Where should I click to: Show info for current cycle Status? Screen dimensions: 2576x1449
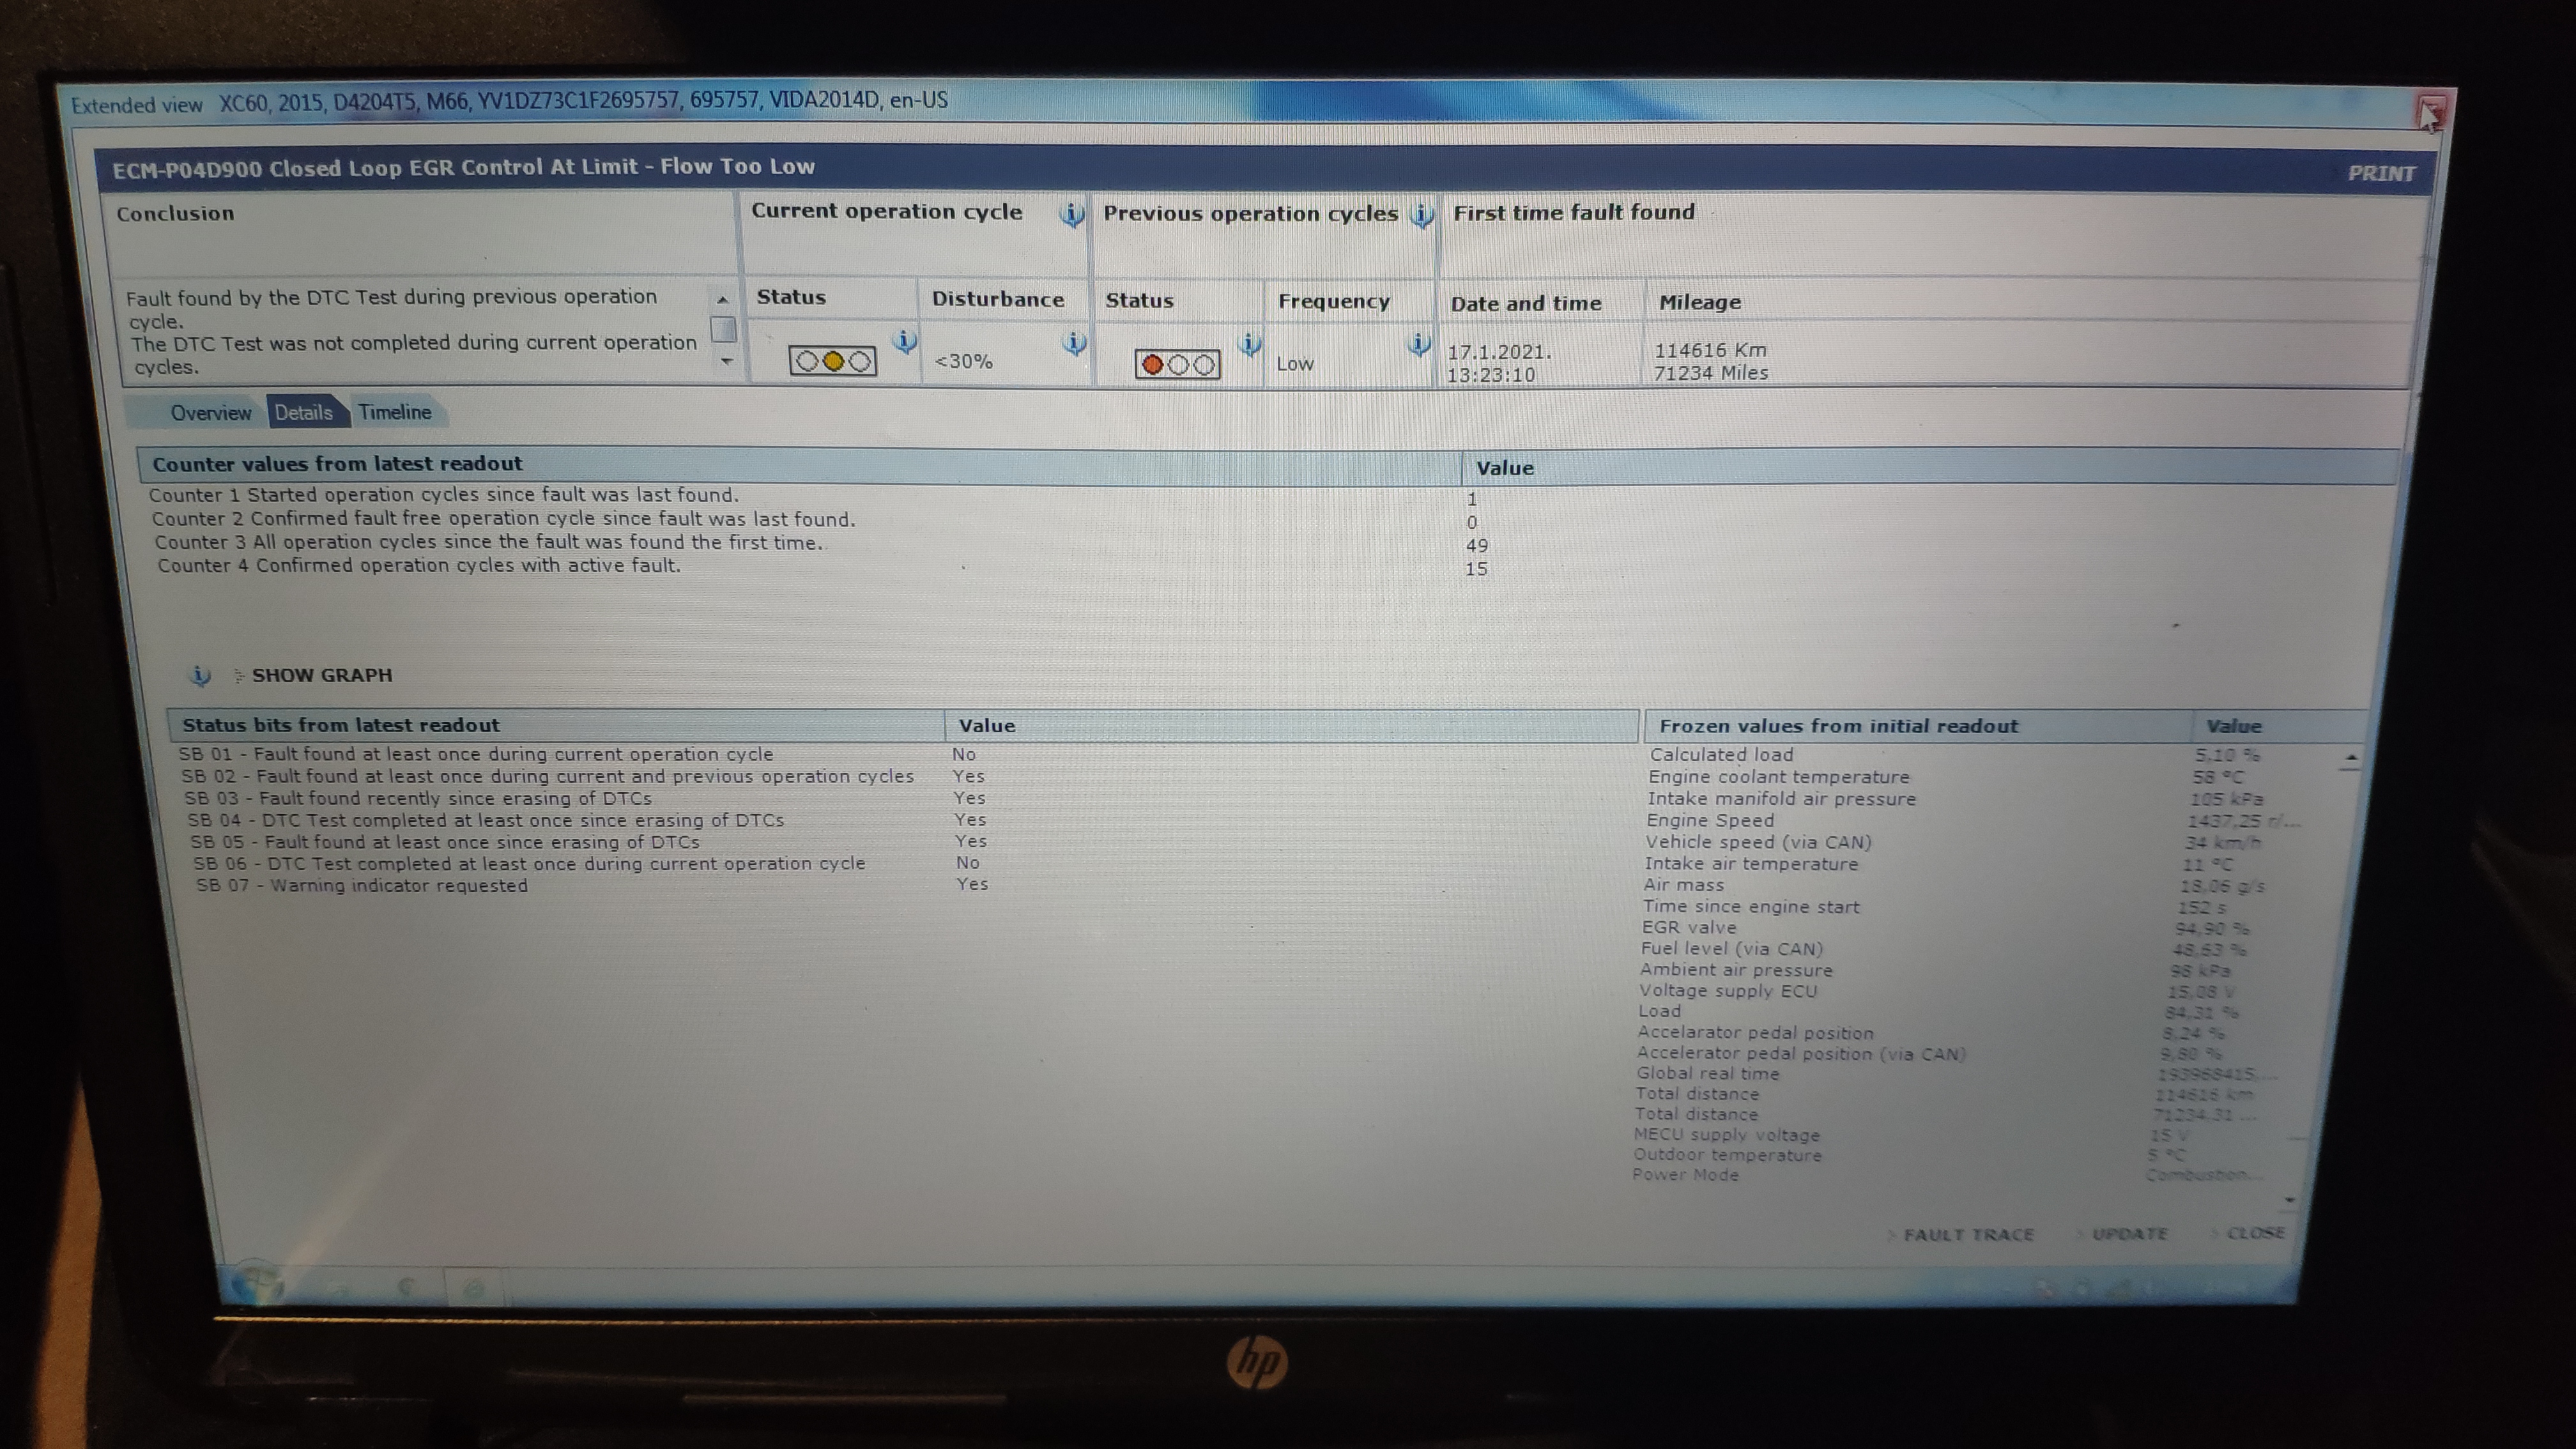point(905,341)
